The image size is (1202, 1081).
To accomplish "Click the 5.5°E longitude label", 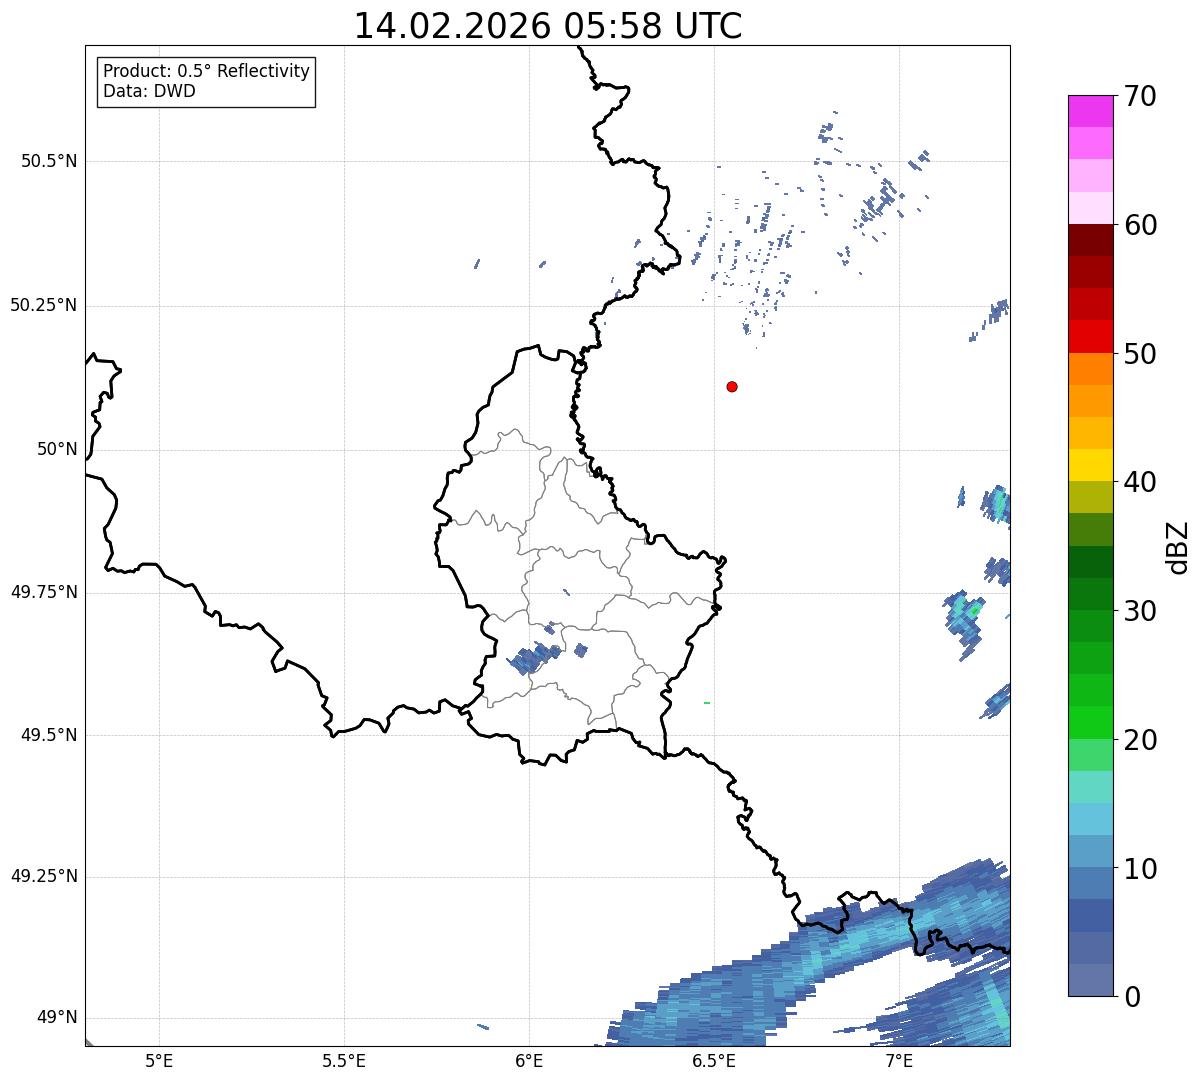I will pos(344,1061).
